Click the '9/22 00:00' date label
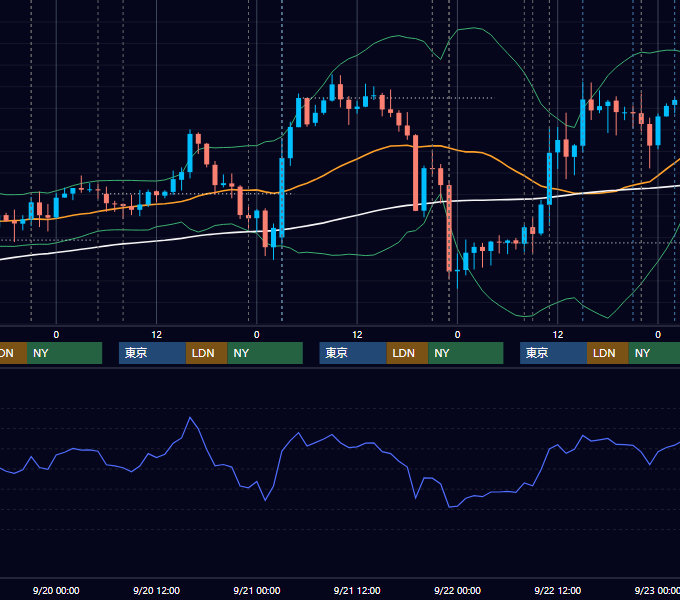 (x=458, y=590)
